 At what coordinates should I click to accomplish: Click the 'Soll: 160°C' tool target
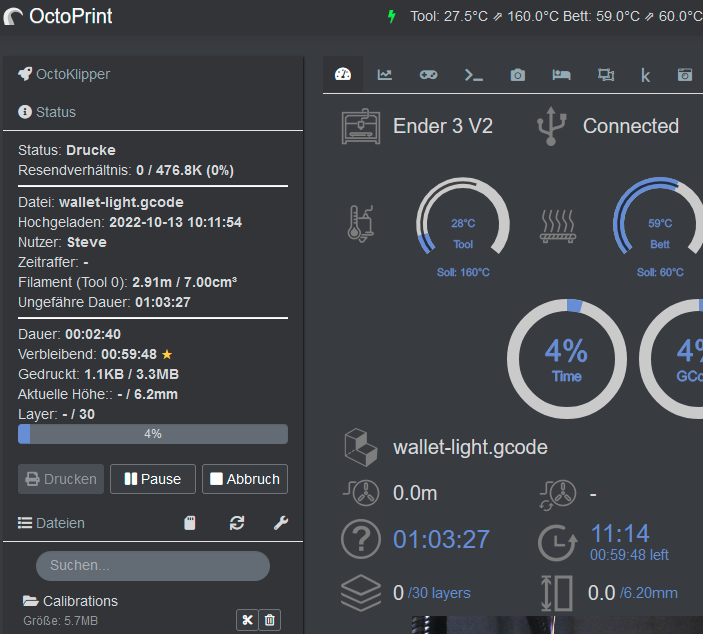[x=463, y=272]
